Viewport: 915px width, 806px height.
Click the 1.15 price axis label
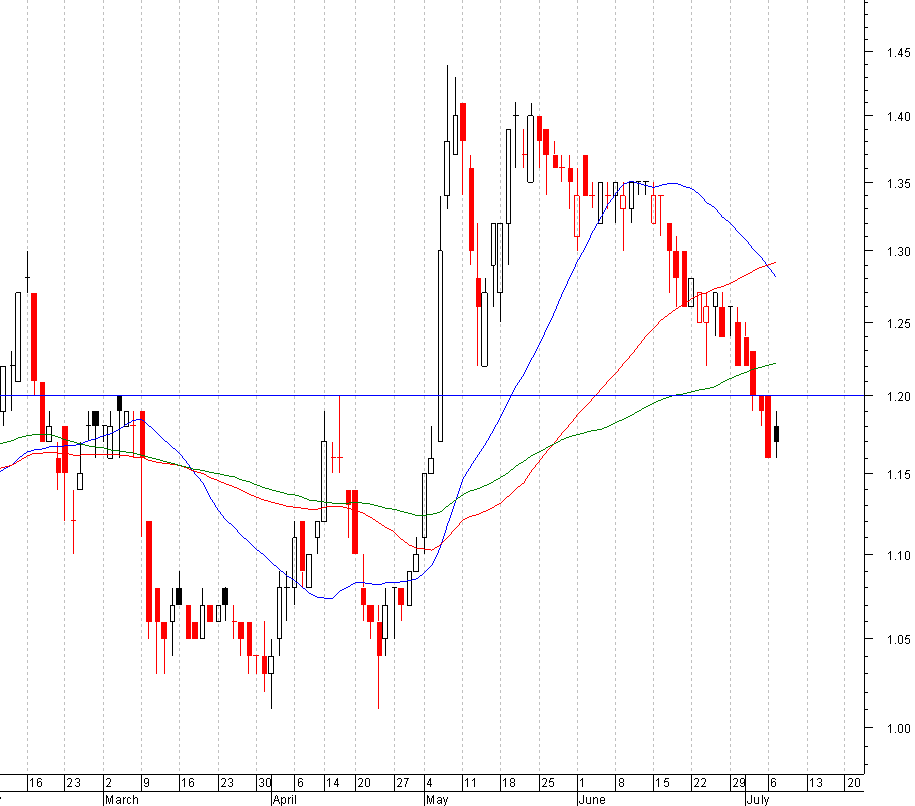(898, 475)
